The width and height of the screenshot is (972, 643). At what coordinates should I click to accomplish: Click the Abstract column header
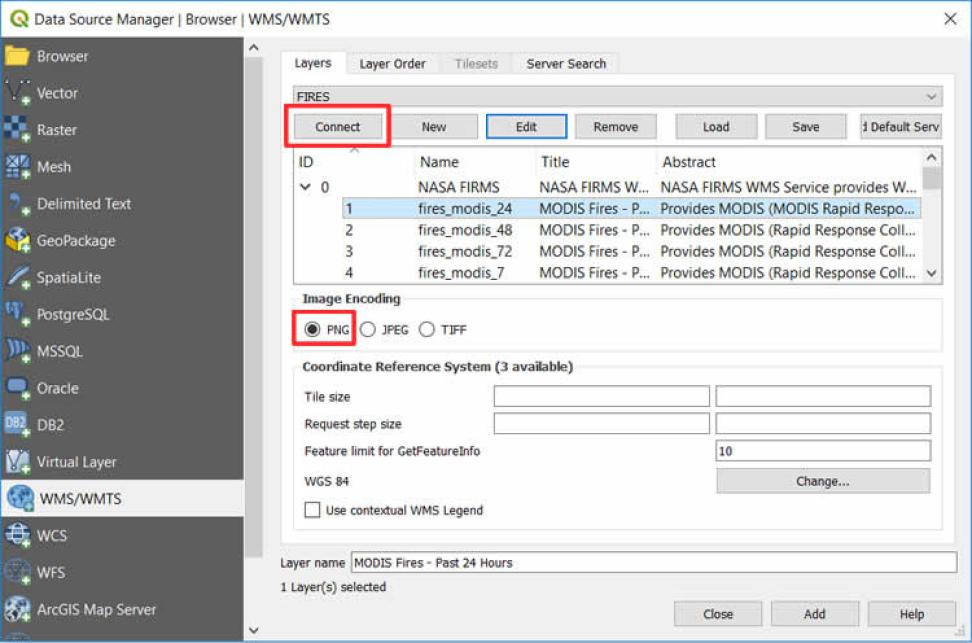(x=789, y=162)
